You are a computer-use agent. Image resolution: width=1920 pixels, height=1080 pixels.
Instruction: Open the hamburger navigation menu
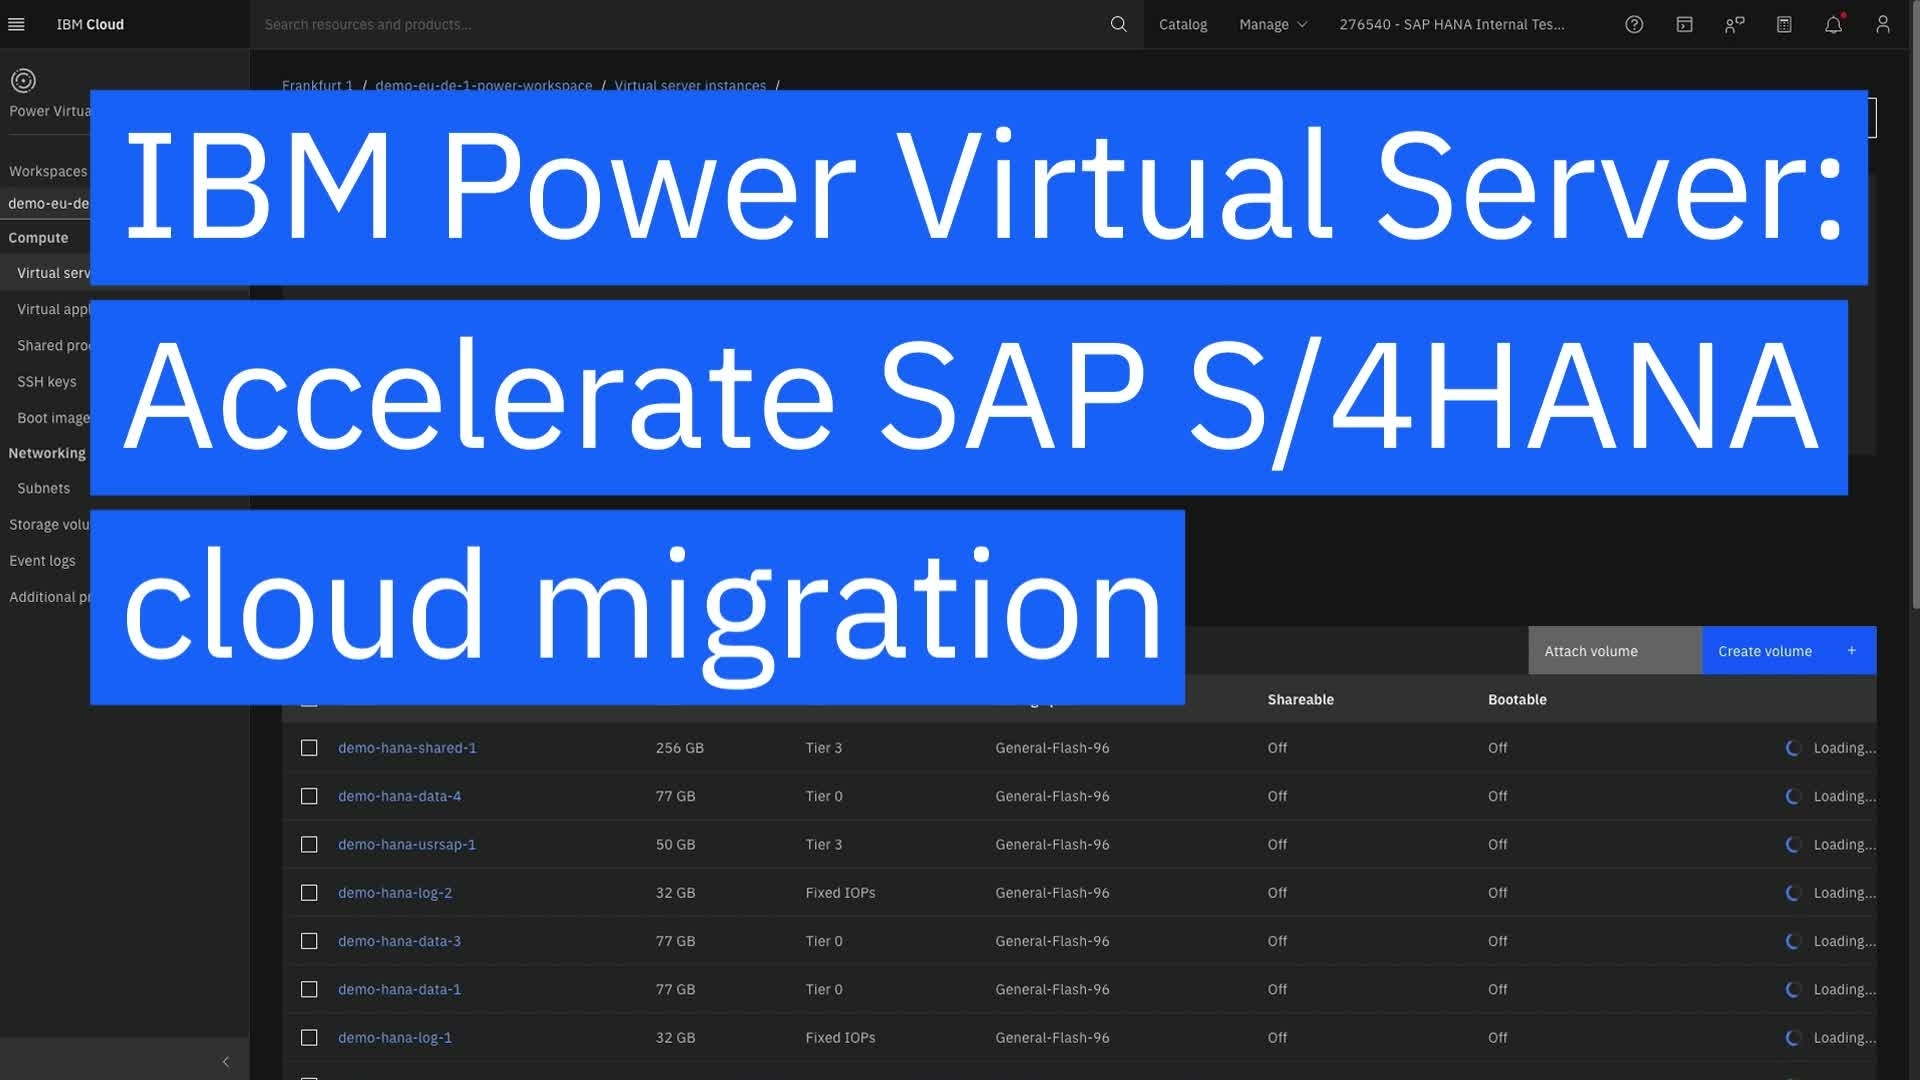coord(16,24)
